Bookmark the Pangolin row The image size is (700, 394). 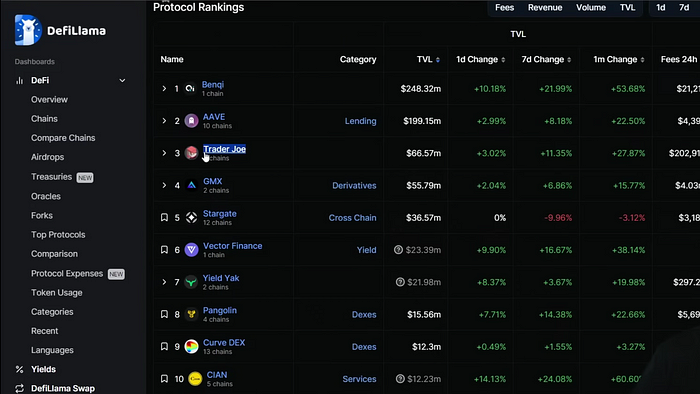coord(164,314)
